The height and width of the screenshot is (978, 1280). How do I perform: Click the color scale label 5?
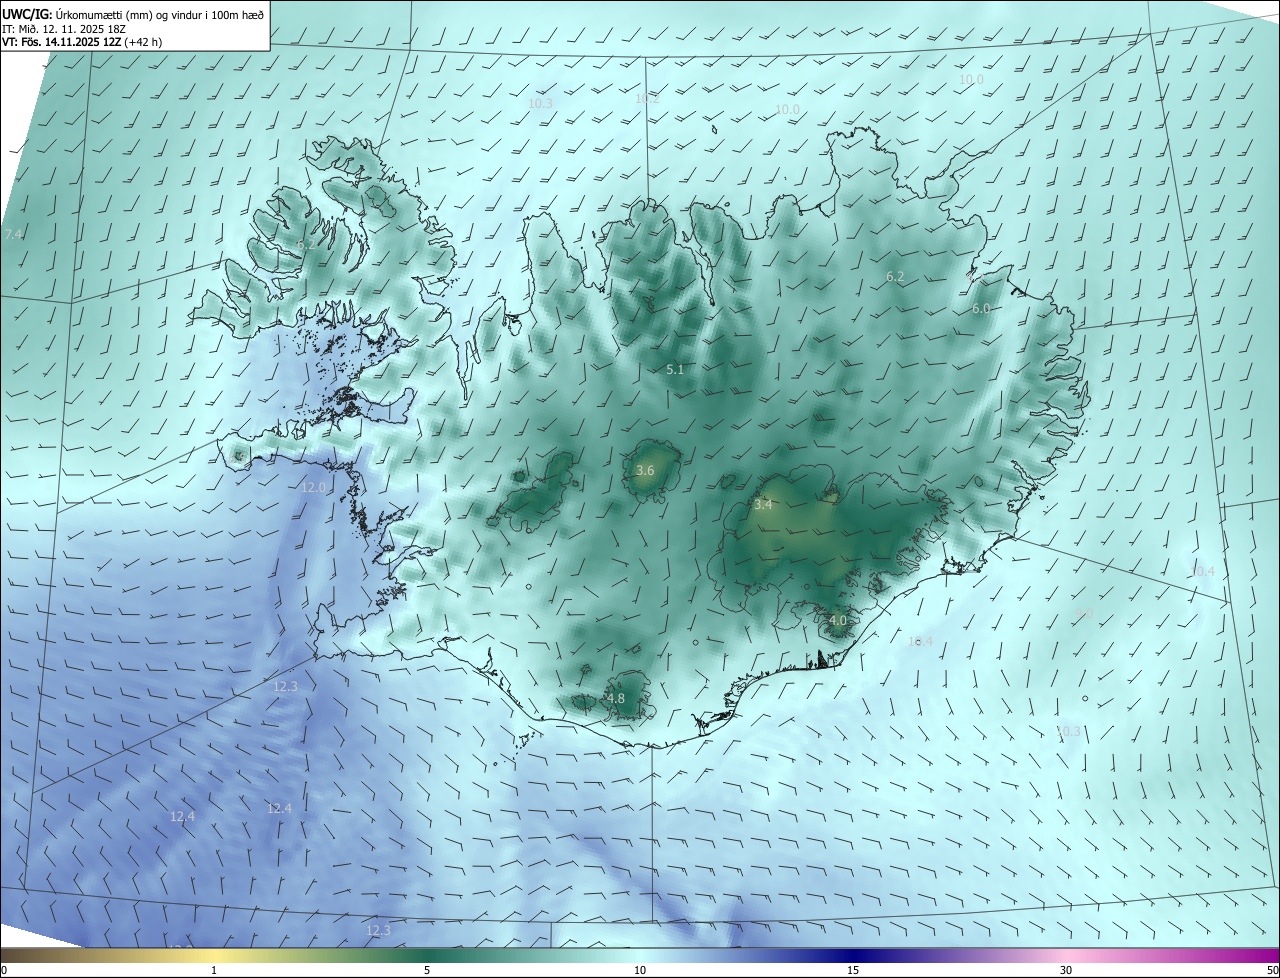(427, 970)
